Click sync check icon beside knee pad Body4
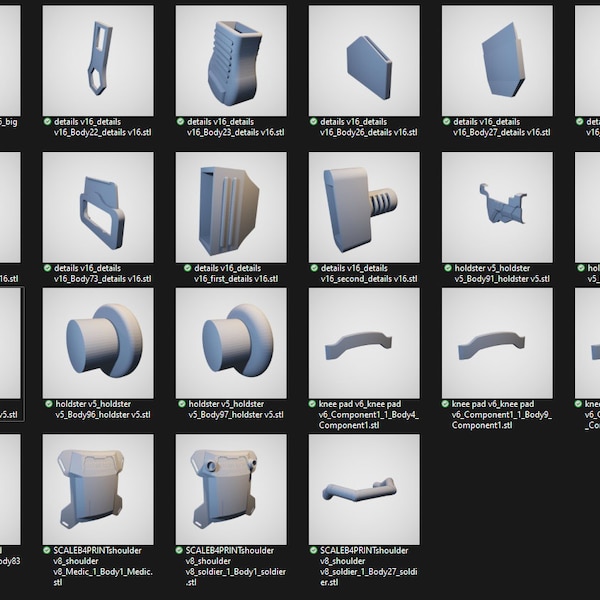Screen dimensions: 600x600 pyautogui.click(x=312, y=404)
